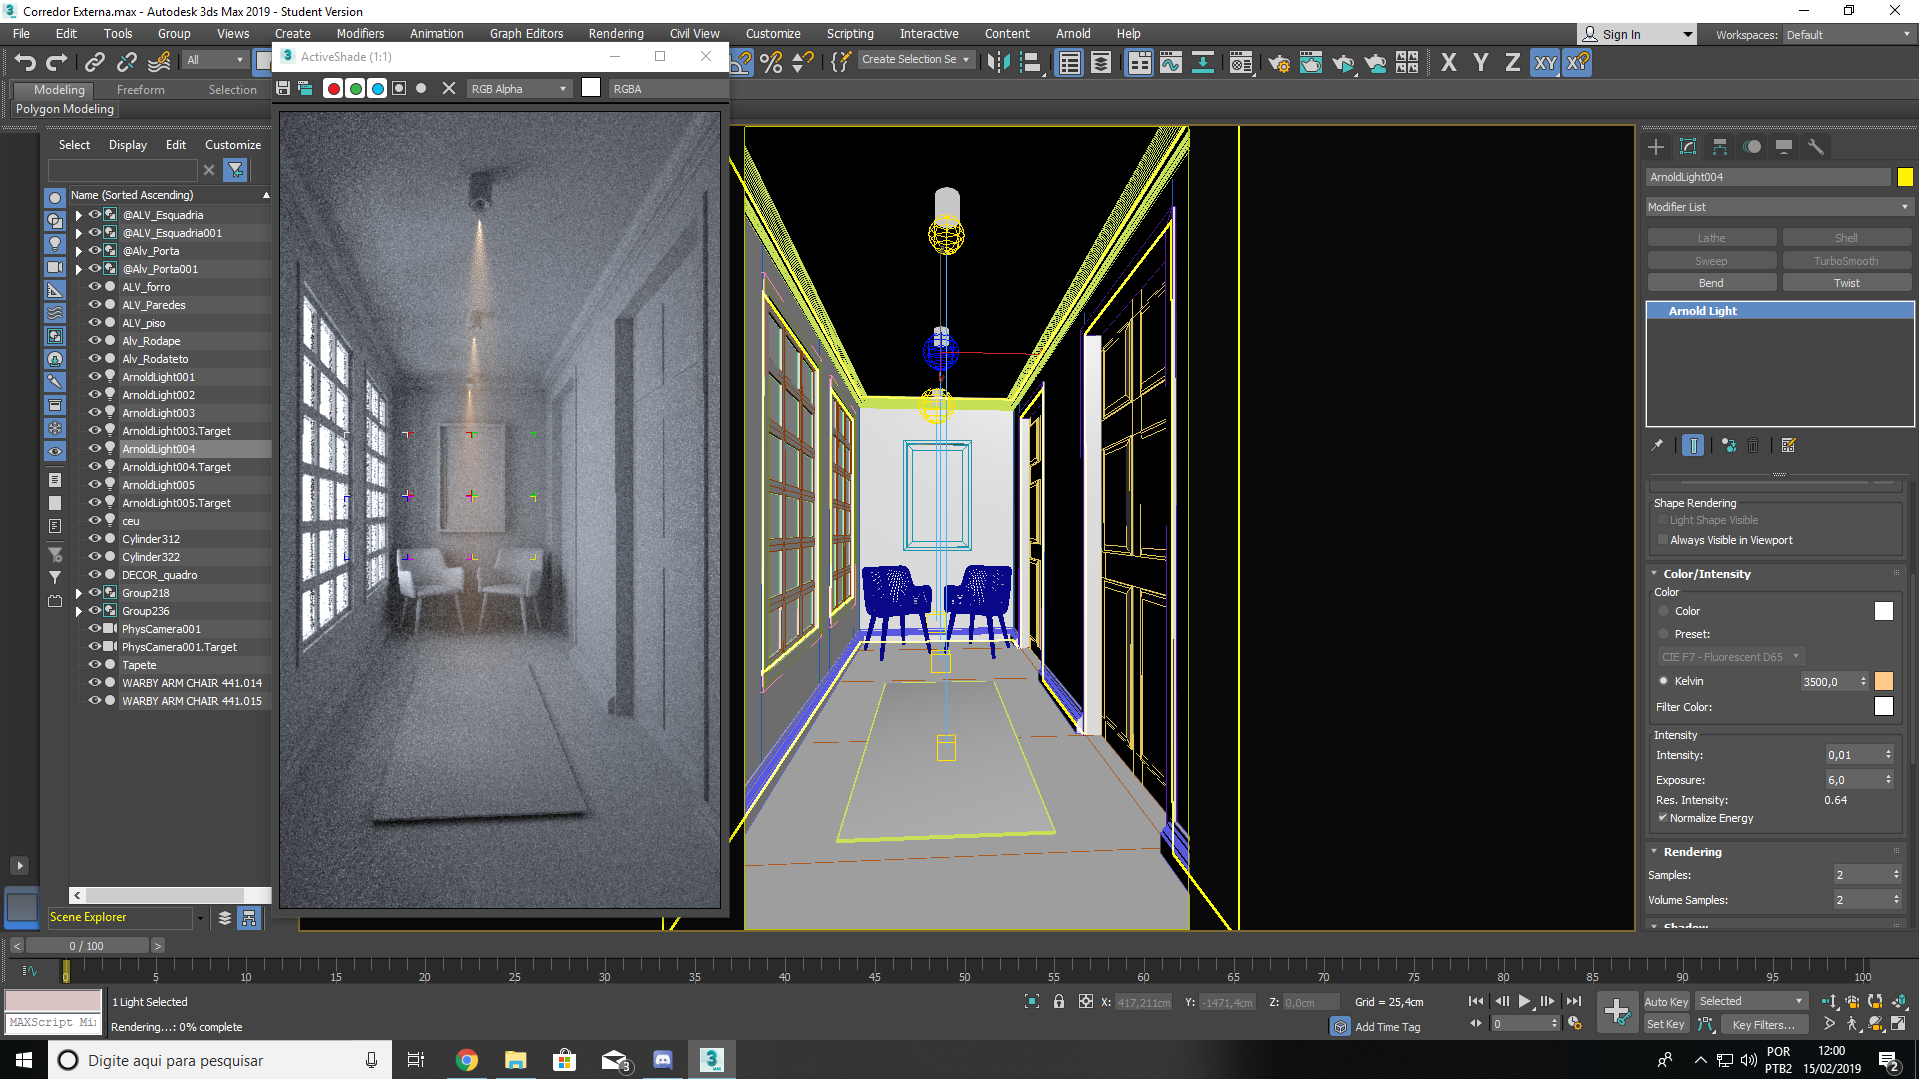Toggle the red channel in ActiveShade
This screenshot has height=1079, width=1919.
click(334, 89)
